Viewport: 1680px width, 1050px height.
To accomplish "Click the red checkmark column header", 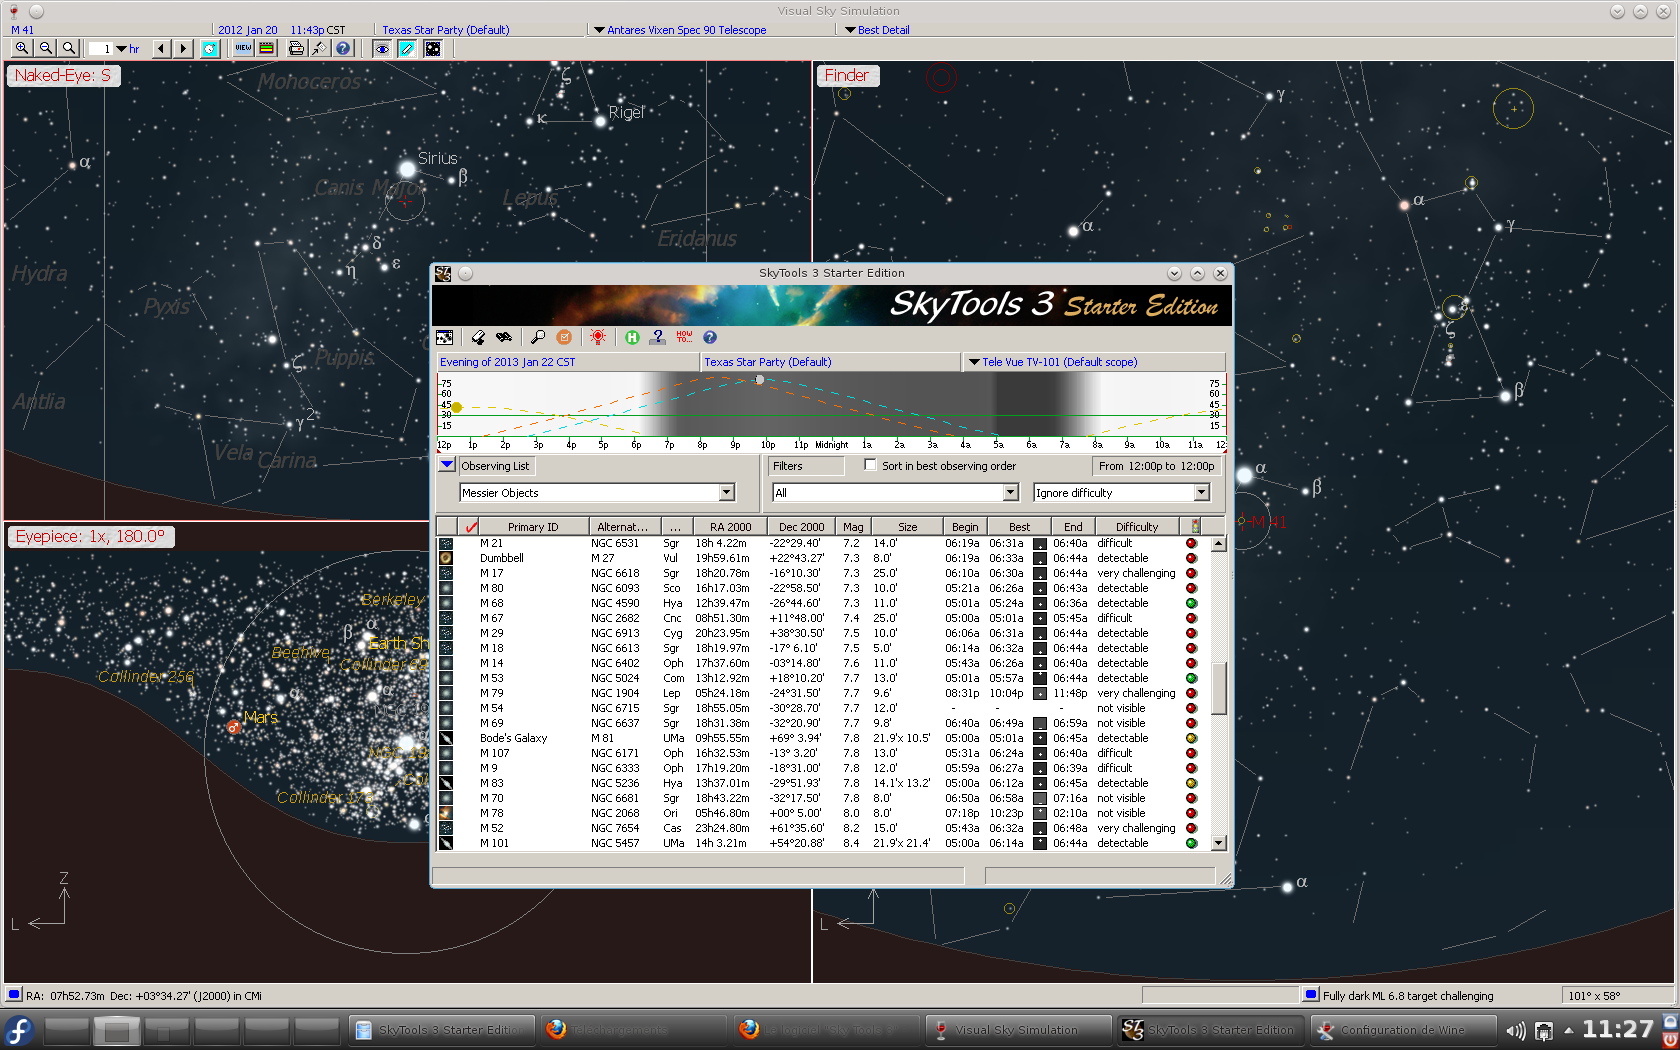I will click(470, 526).
